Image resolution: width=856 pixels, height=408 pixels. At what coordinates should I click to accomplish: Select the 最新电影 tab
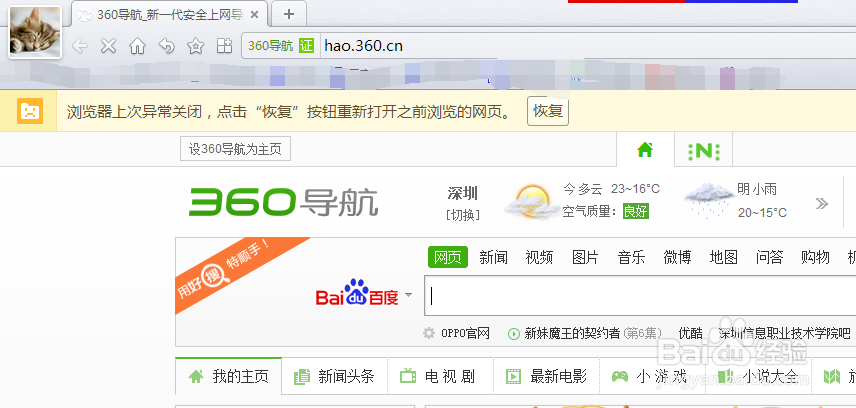pos(545,376)
